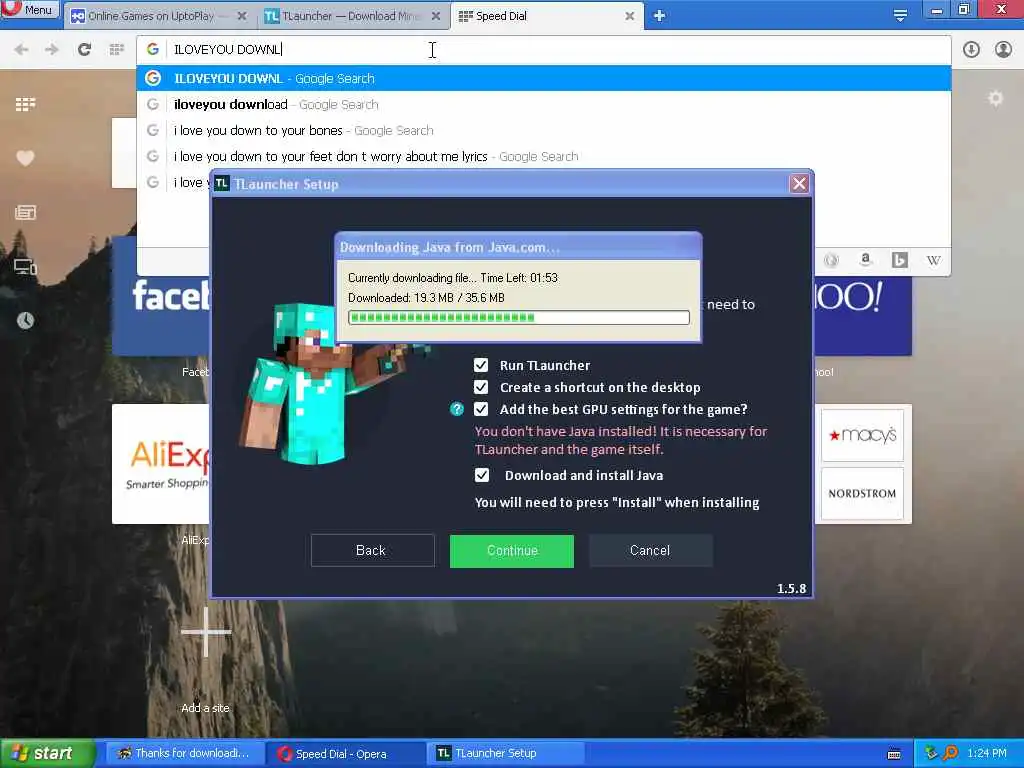Click the green Continue button
The width and height of the screenshot is (1024, 768).
tap(512, 551)
